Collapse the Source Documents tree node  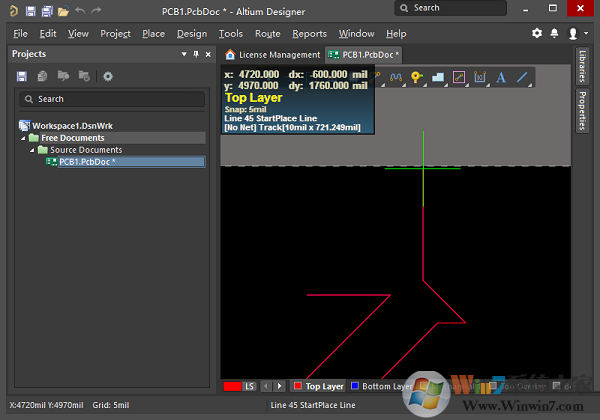pos(32,150)
